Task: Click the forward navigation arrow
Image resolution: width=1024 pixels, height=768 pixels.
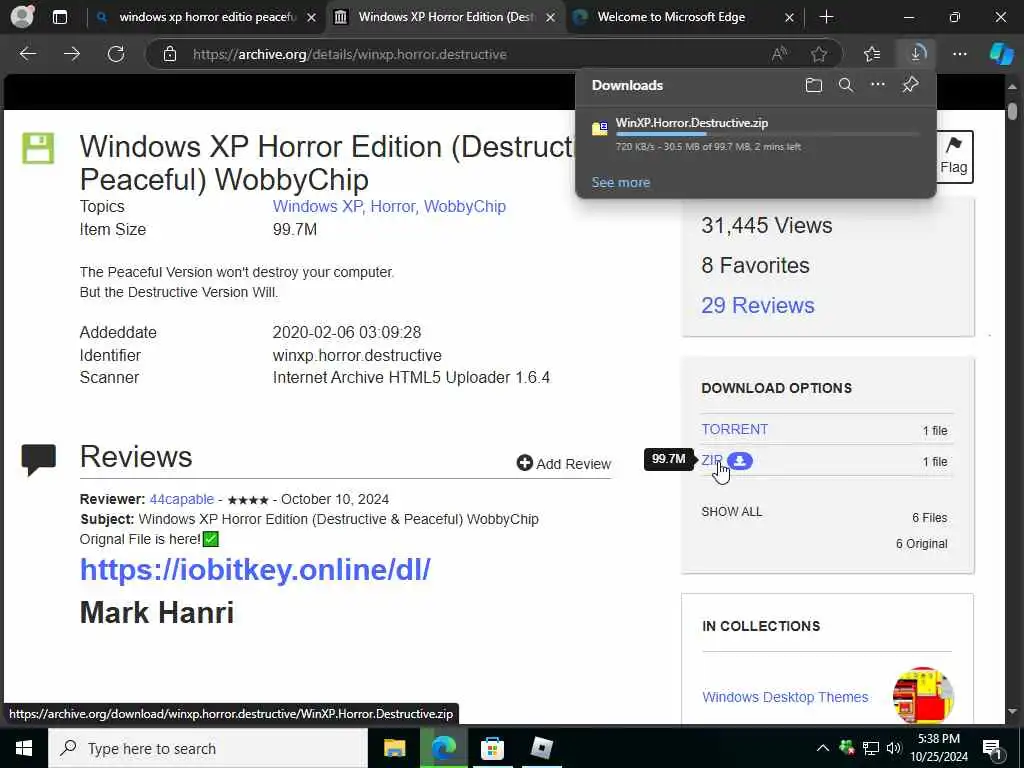Action: point(72,54)
